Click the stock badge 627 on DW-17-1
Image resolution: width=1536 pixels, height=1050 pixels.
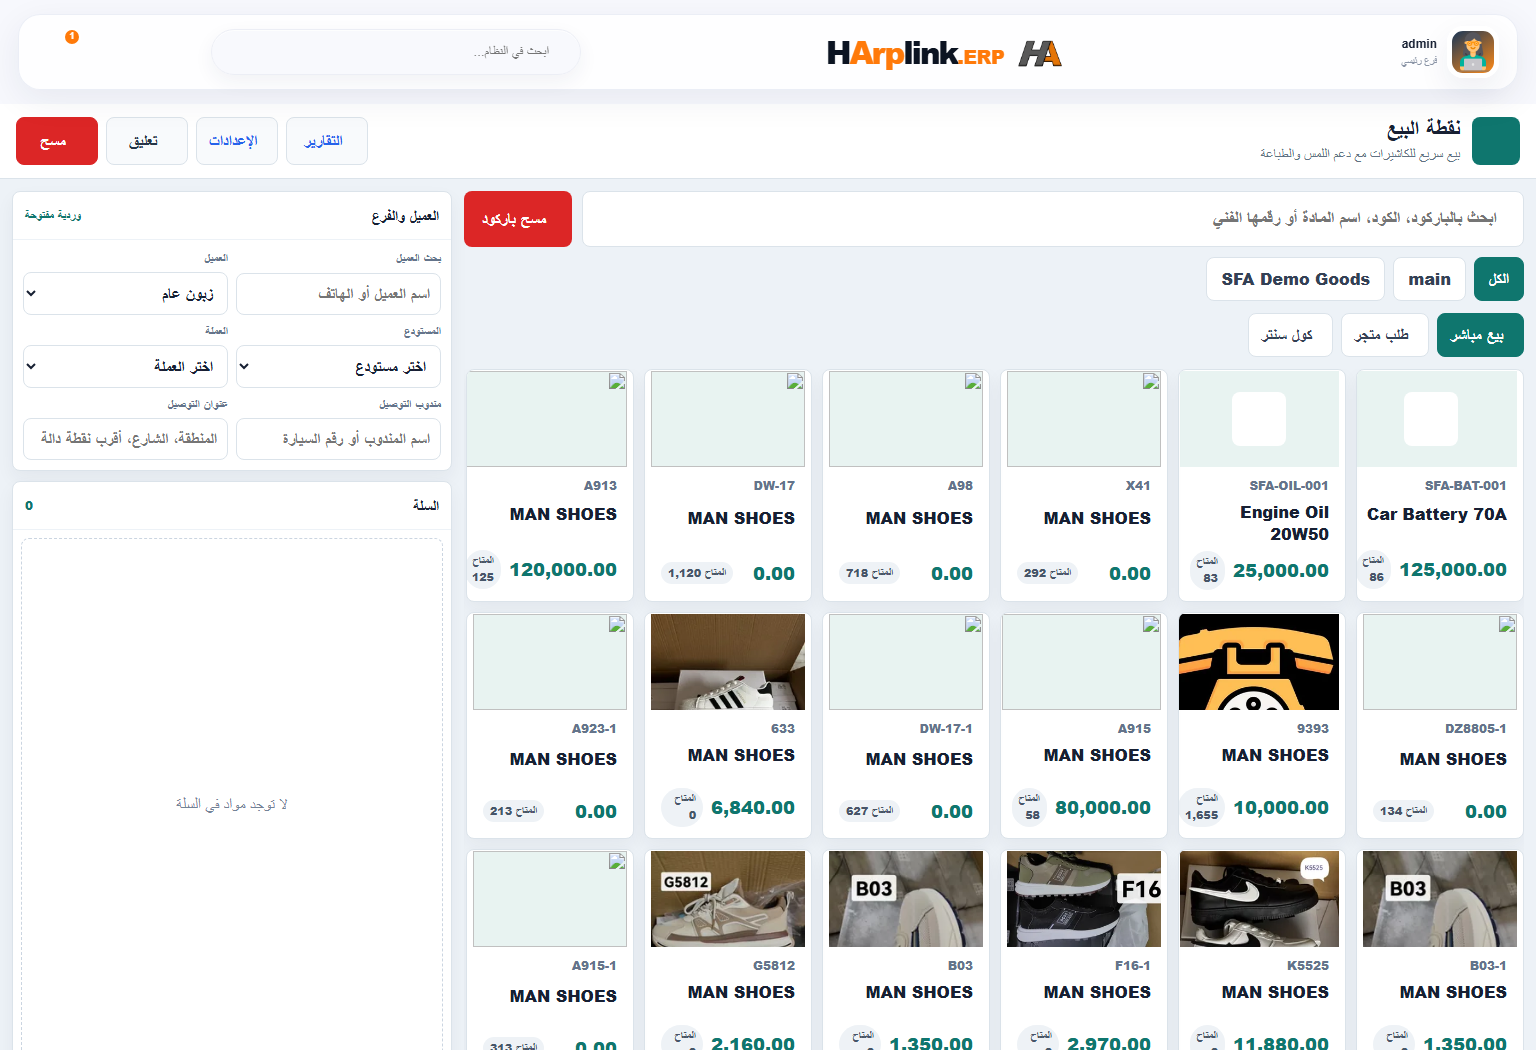pos(870,811)
